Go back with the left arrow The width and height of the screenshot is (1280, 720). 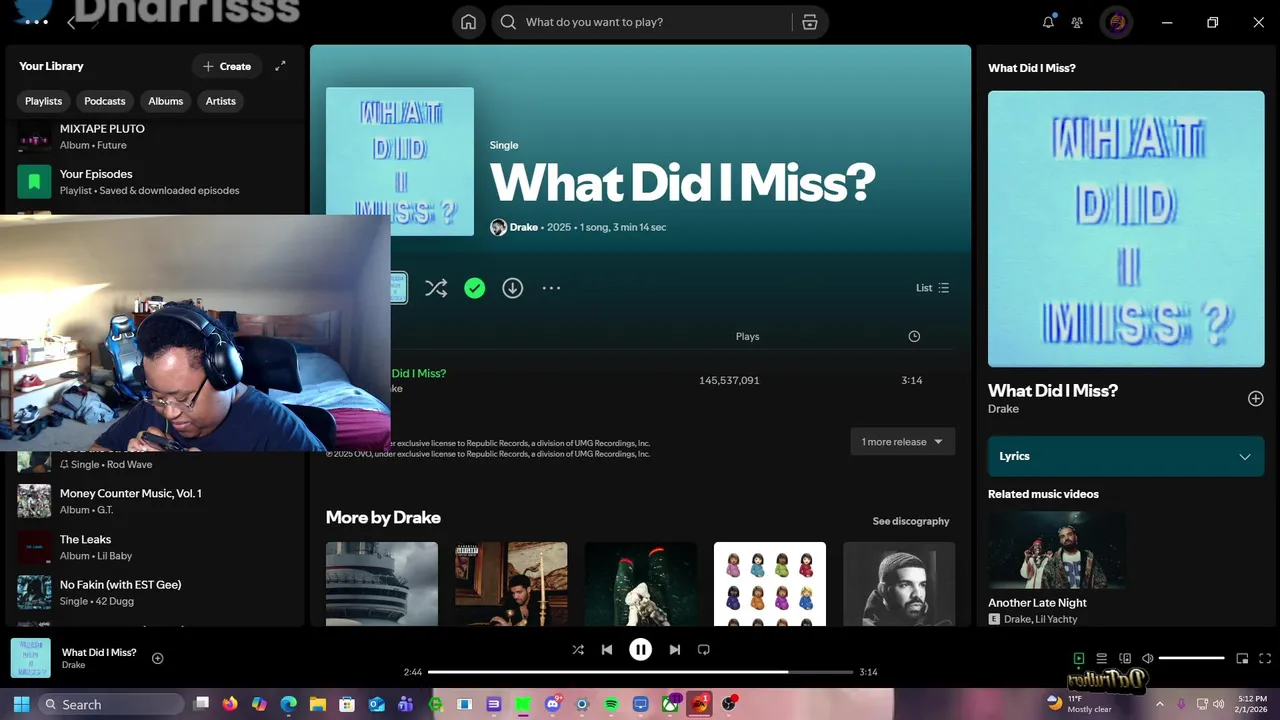(71, 22)
